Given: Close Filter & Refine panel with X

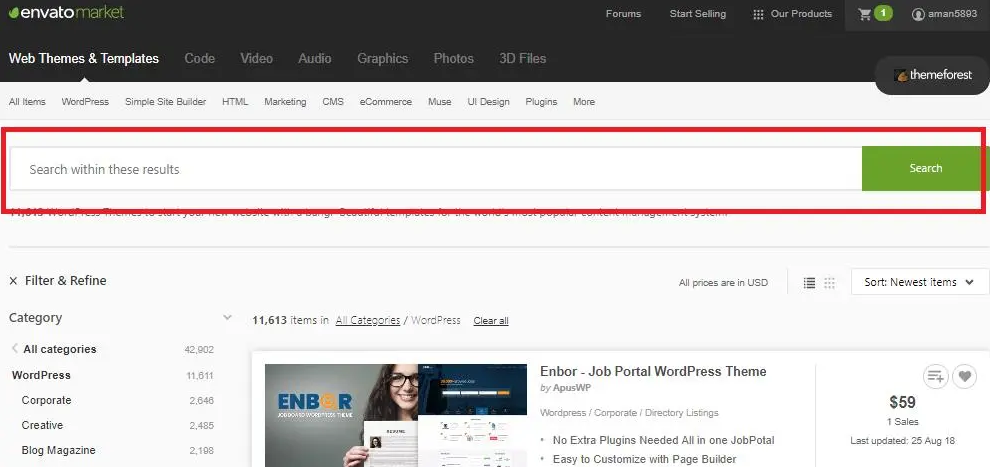Looking at the screenshot, I should click(13, 281).
